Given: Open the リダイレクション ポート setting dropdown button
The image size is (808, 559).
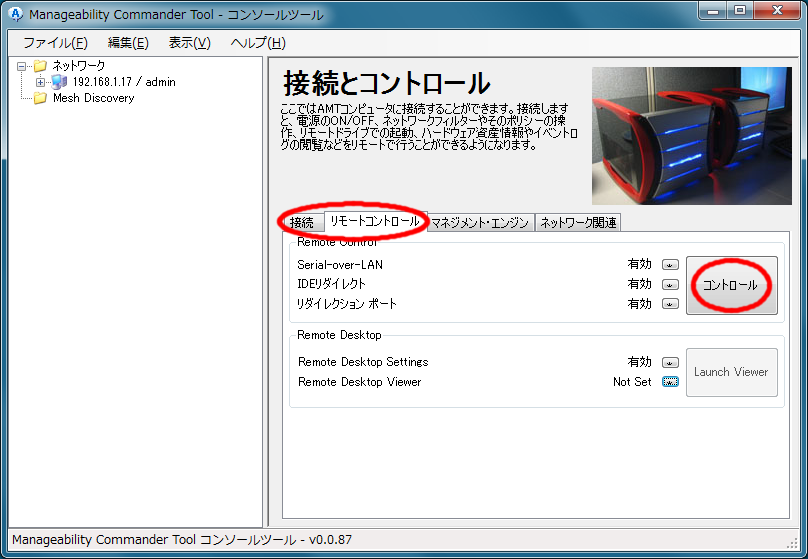Looking at the screenshot, I should point(670,304).
